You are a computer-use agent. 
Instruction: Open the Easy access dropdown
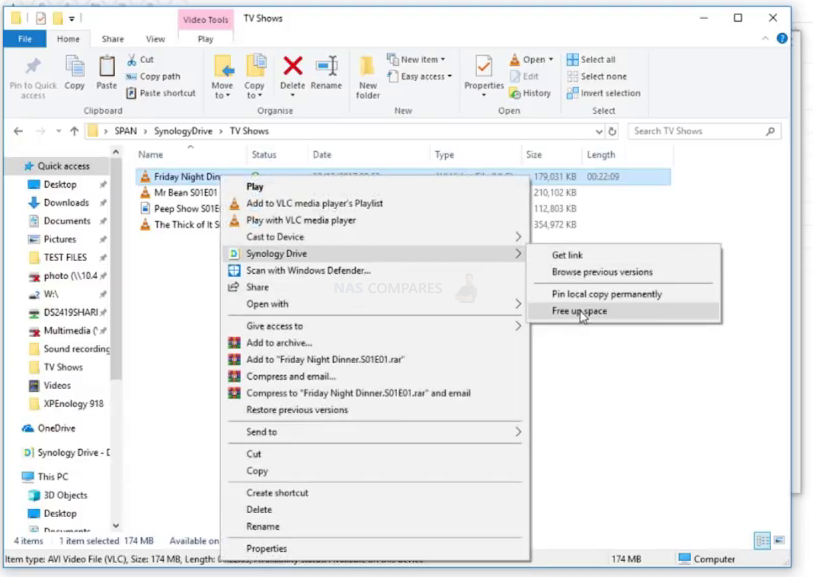pyautogui.click(x=419, y=76)
